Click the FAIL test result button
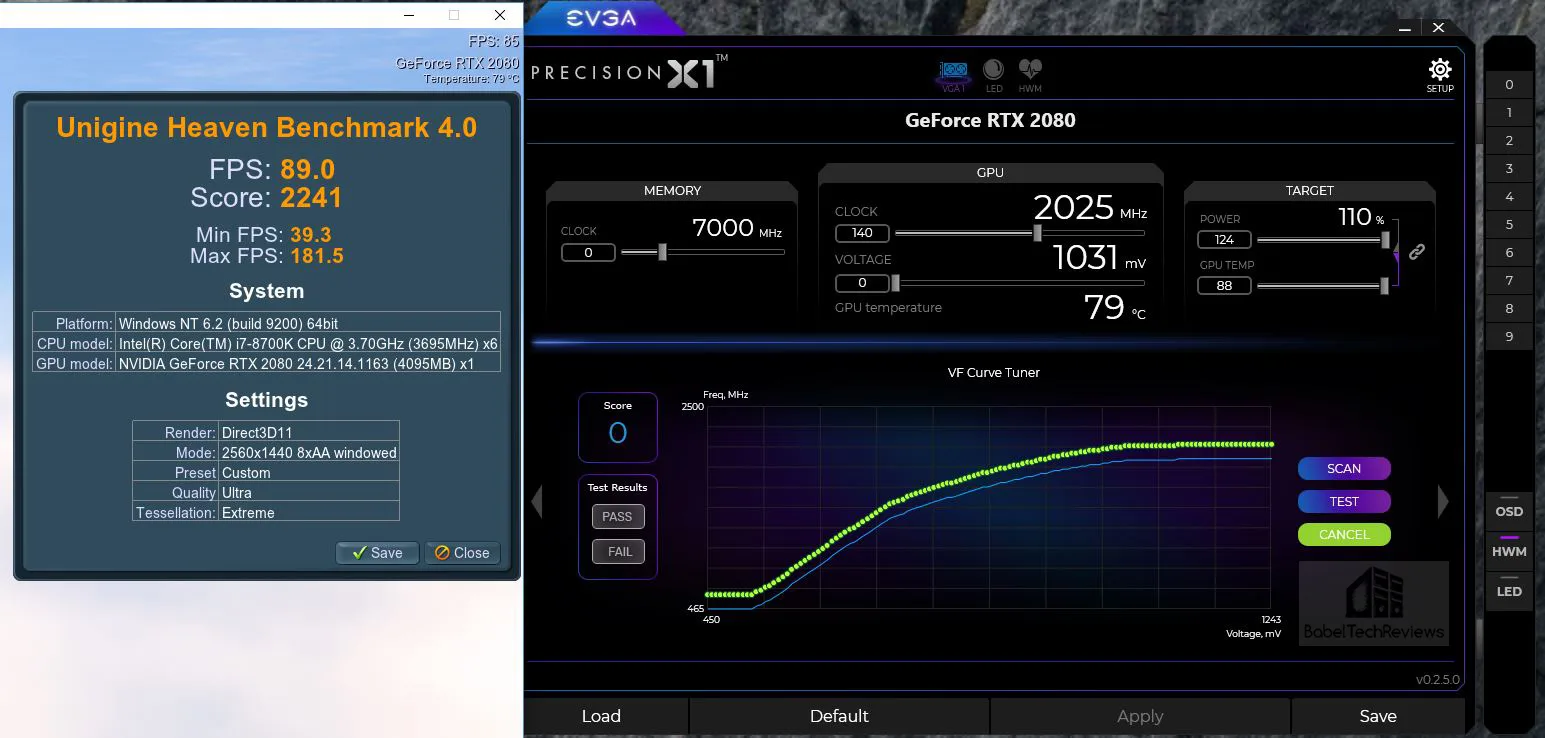Screen dimensions: 1545x738 click(617, 552)
